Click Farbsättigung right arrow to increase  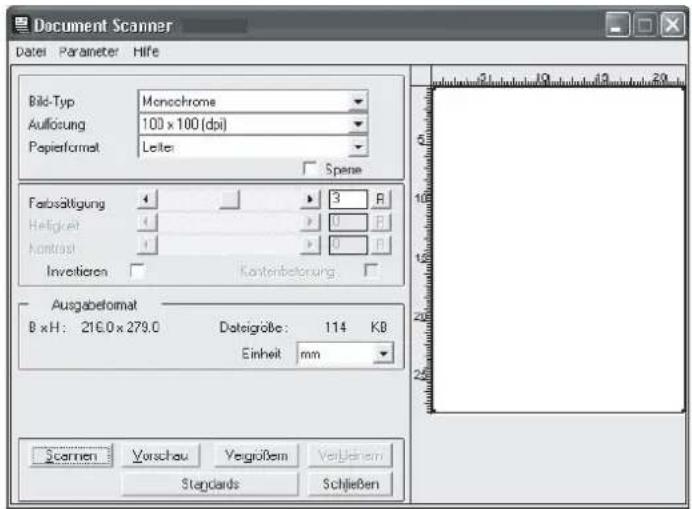tap(310, 199)
